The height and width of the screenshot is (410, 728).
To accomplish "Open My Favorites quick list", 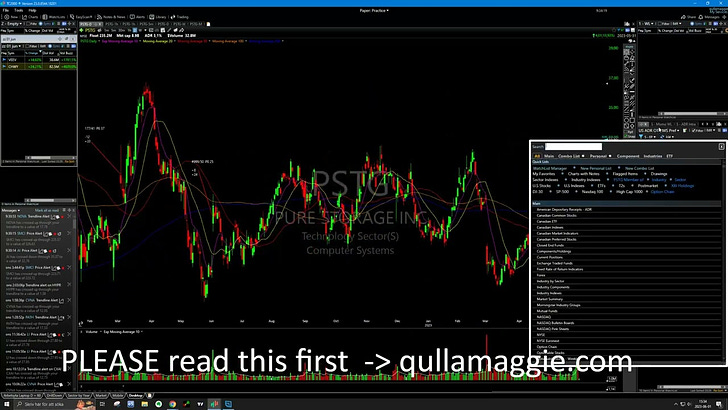I will (x=544, y=174).
